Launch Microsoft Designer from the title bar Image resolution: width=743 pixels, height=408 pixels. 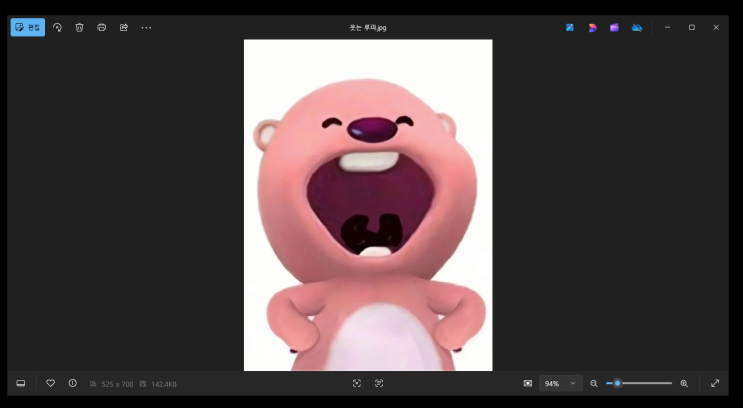[x=592, y=27]
